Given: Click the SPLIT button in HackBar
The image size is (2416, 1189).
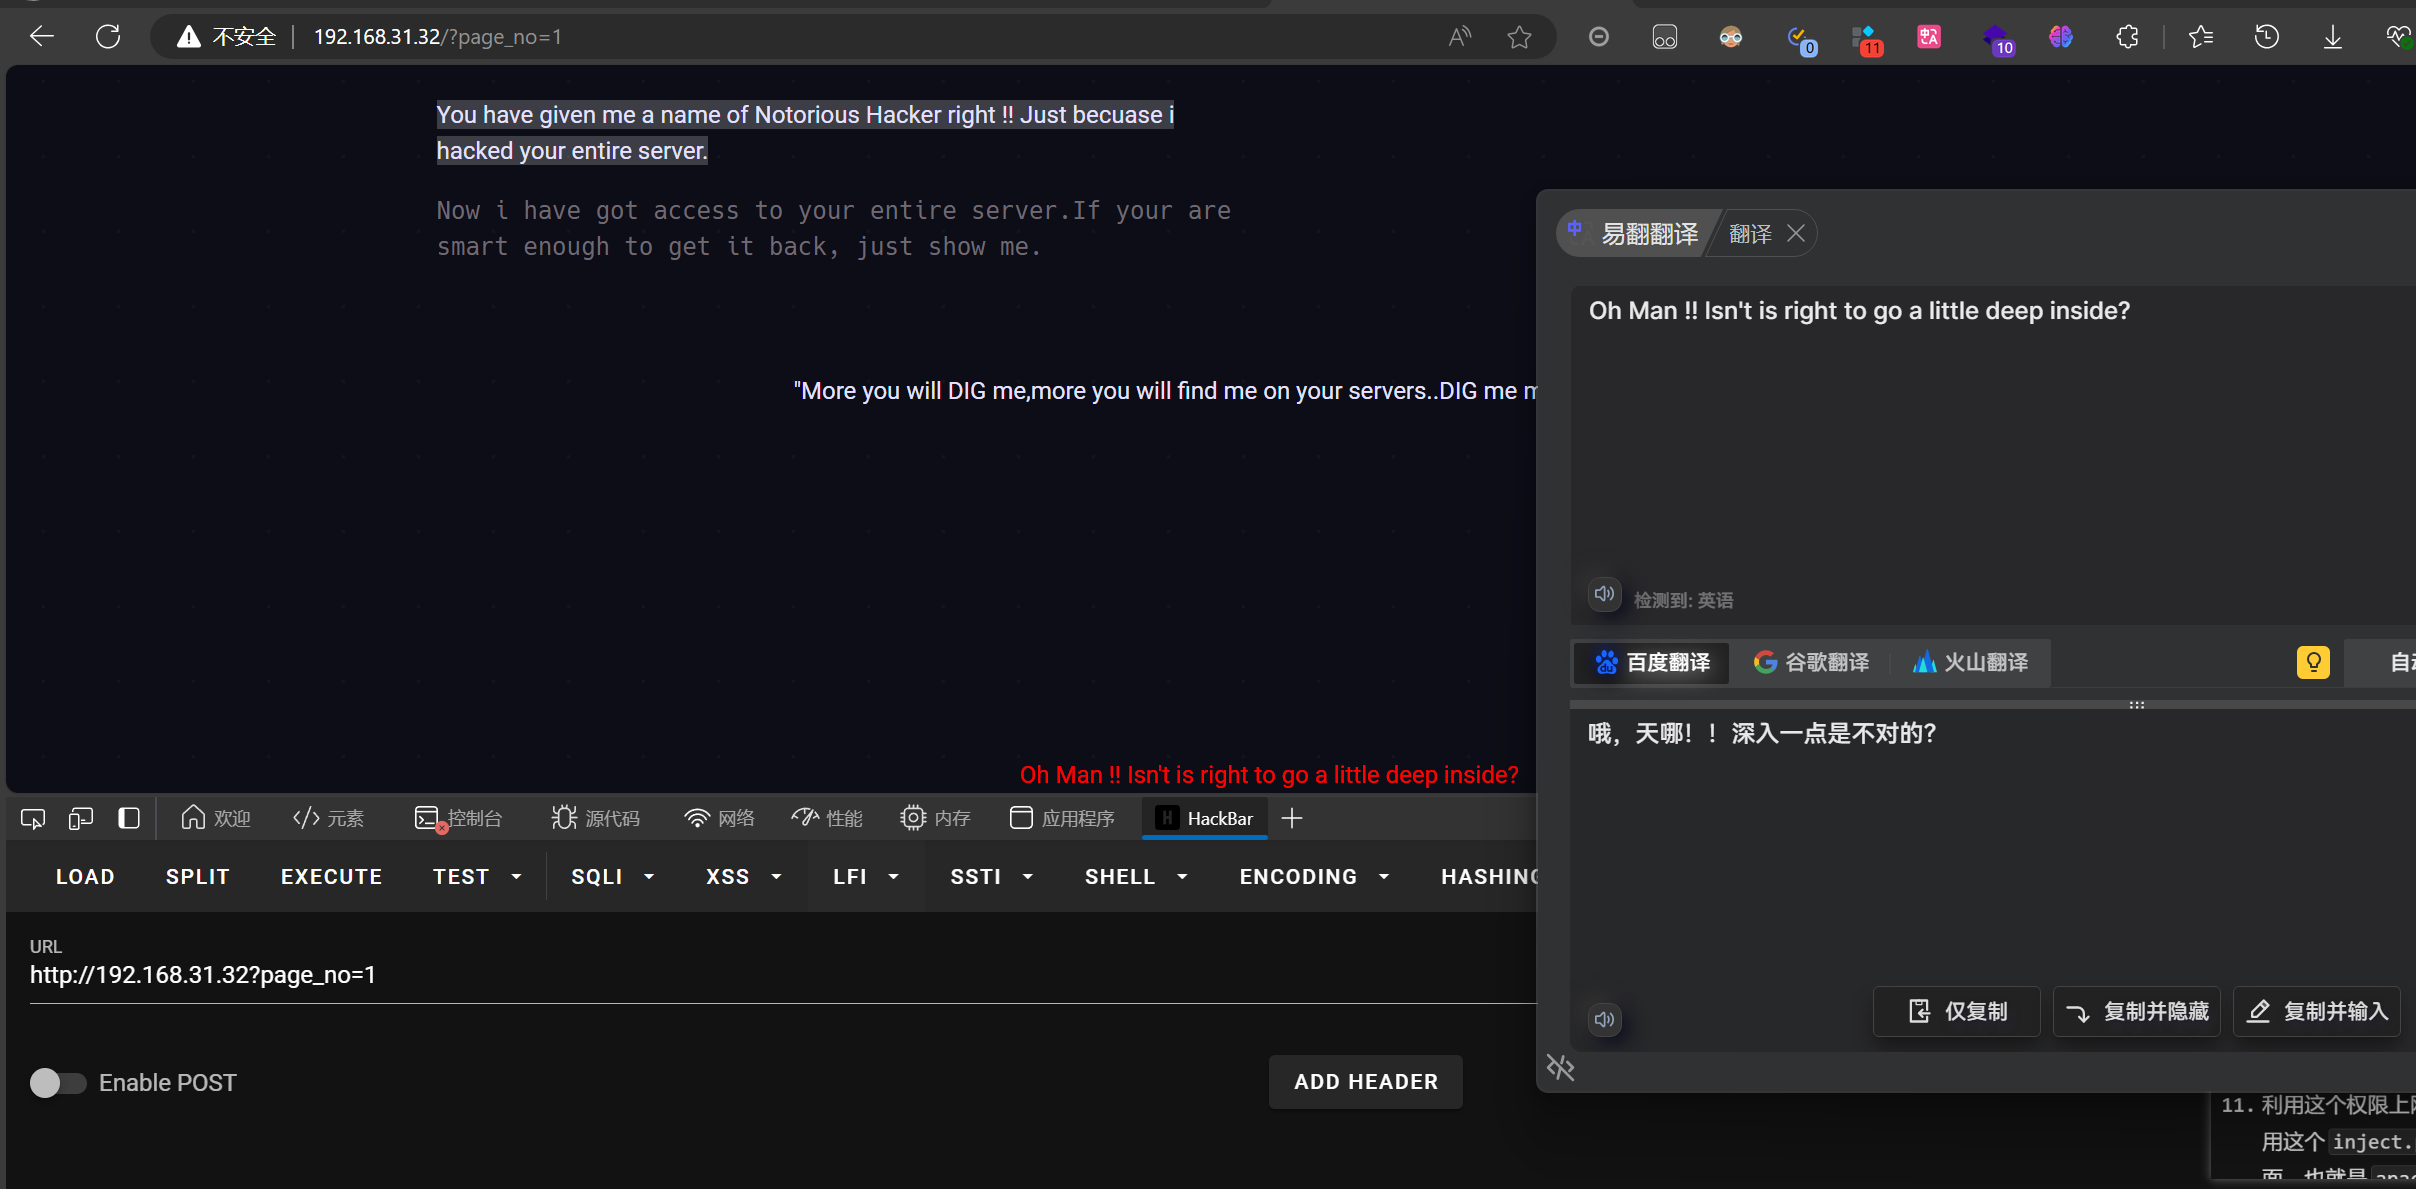Looking at the screenshot, I should (198, 877).
